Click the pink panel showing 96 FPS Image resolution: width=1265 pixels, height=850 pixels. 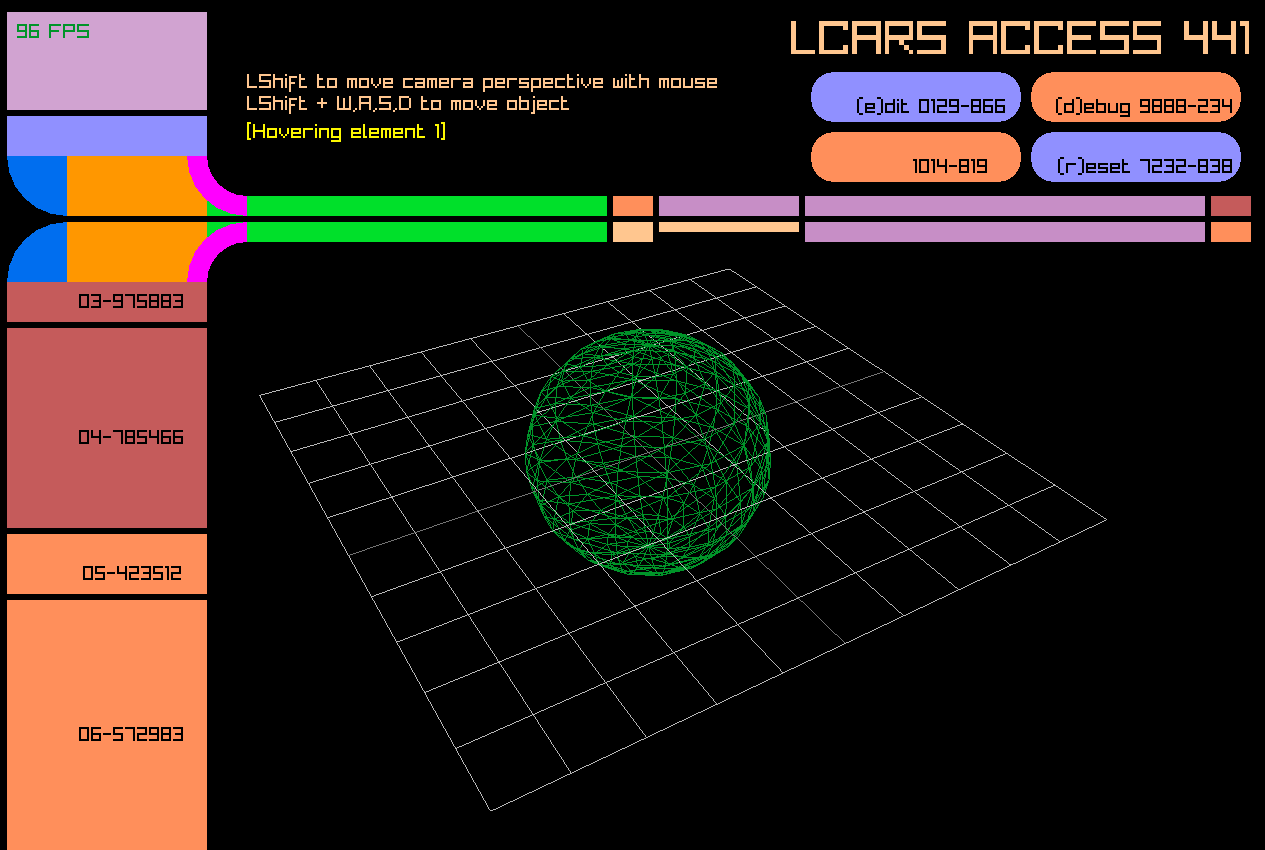[x=107, y=61]
